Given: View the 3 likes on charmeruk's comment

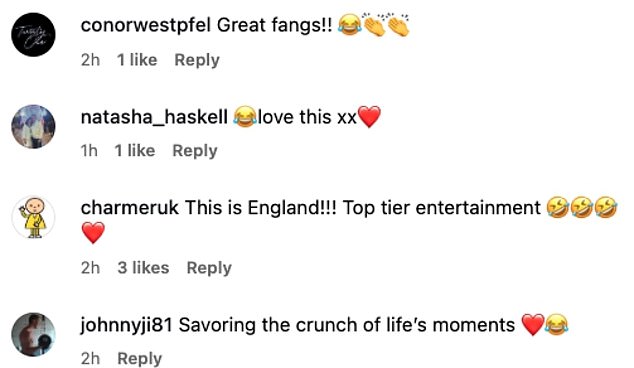Looking at the screenshot, I should 144,268.
